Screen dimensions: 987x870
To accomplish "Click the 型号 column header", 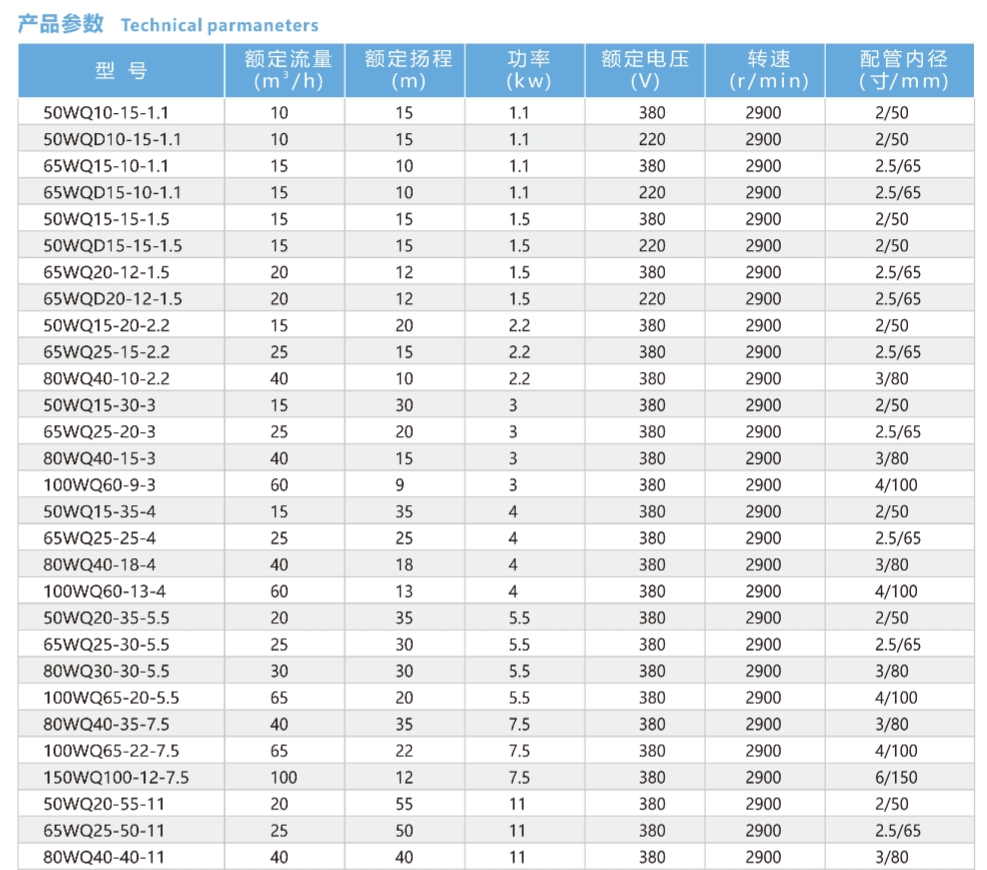I will (x=121, y=70).
